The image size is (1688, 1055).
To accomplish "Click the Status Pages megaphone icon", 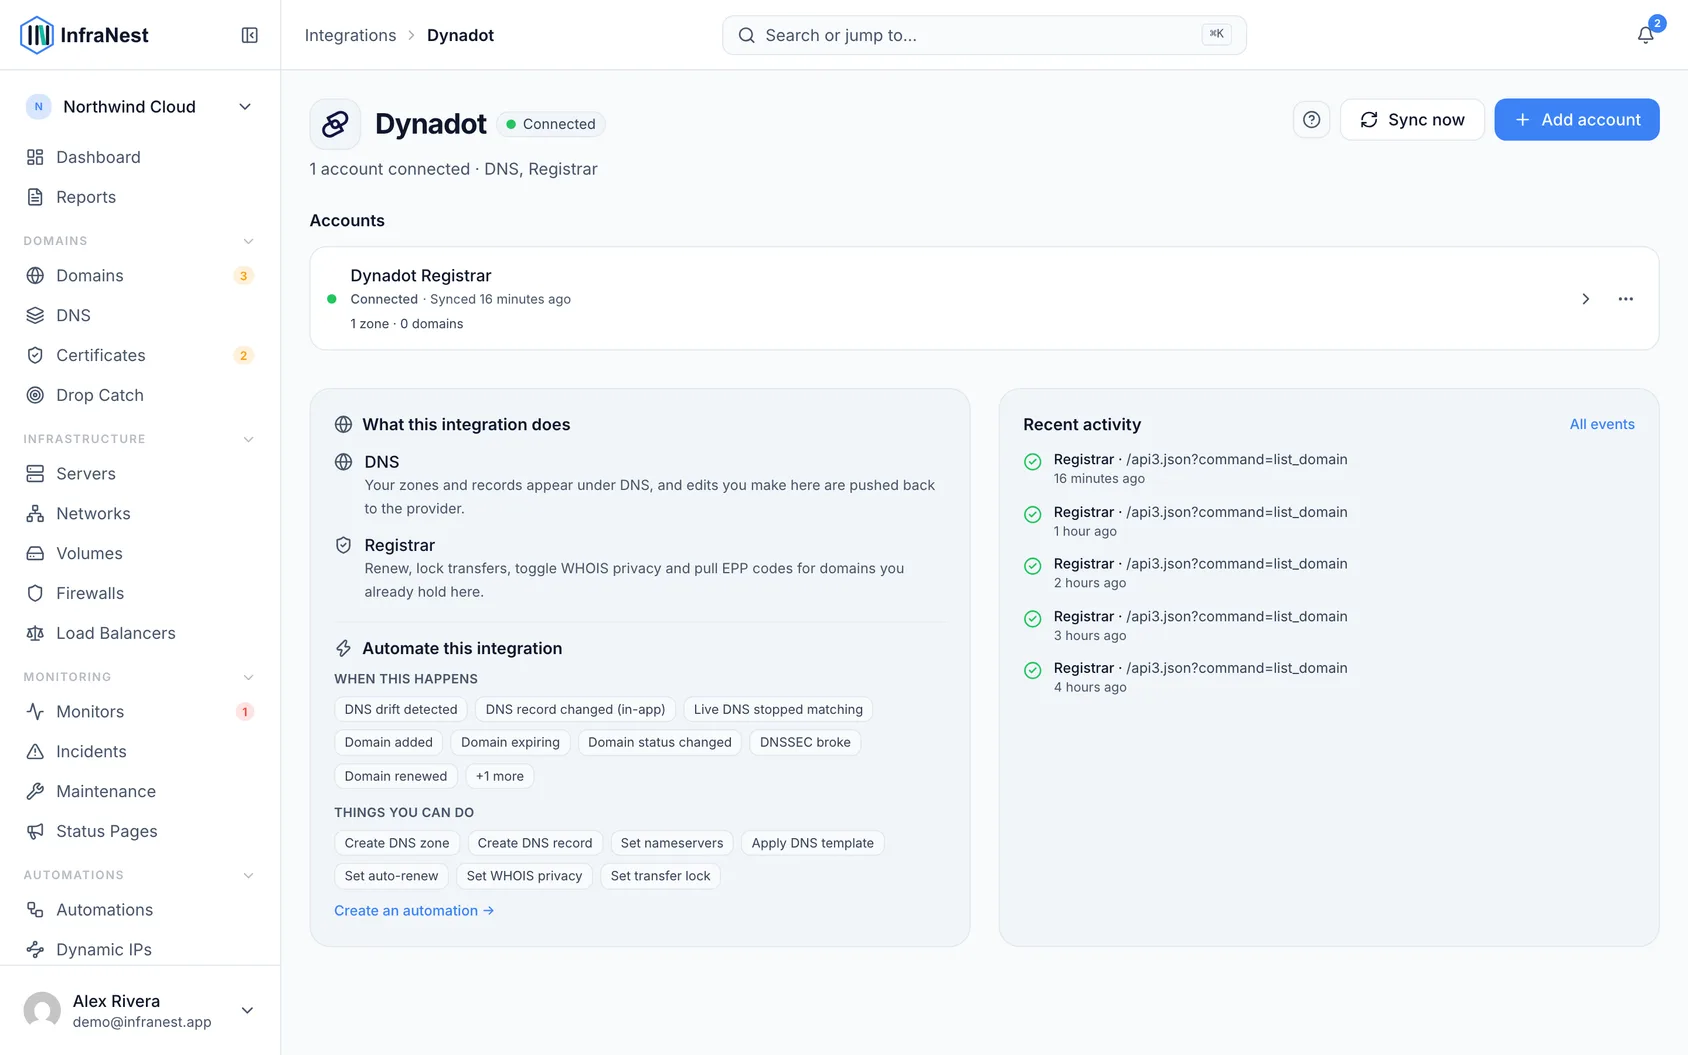I will point(35,831).
